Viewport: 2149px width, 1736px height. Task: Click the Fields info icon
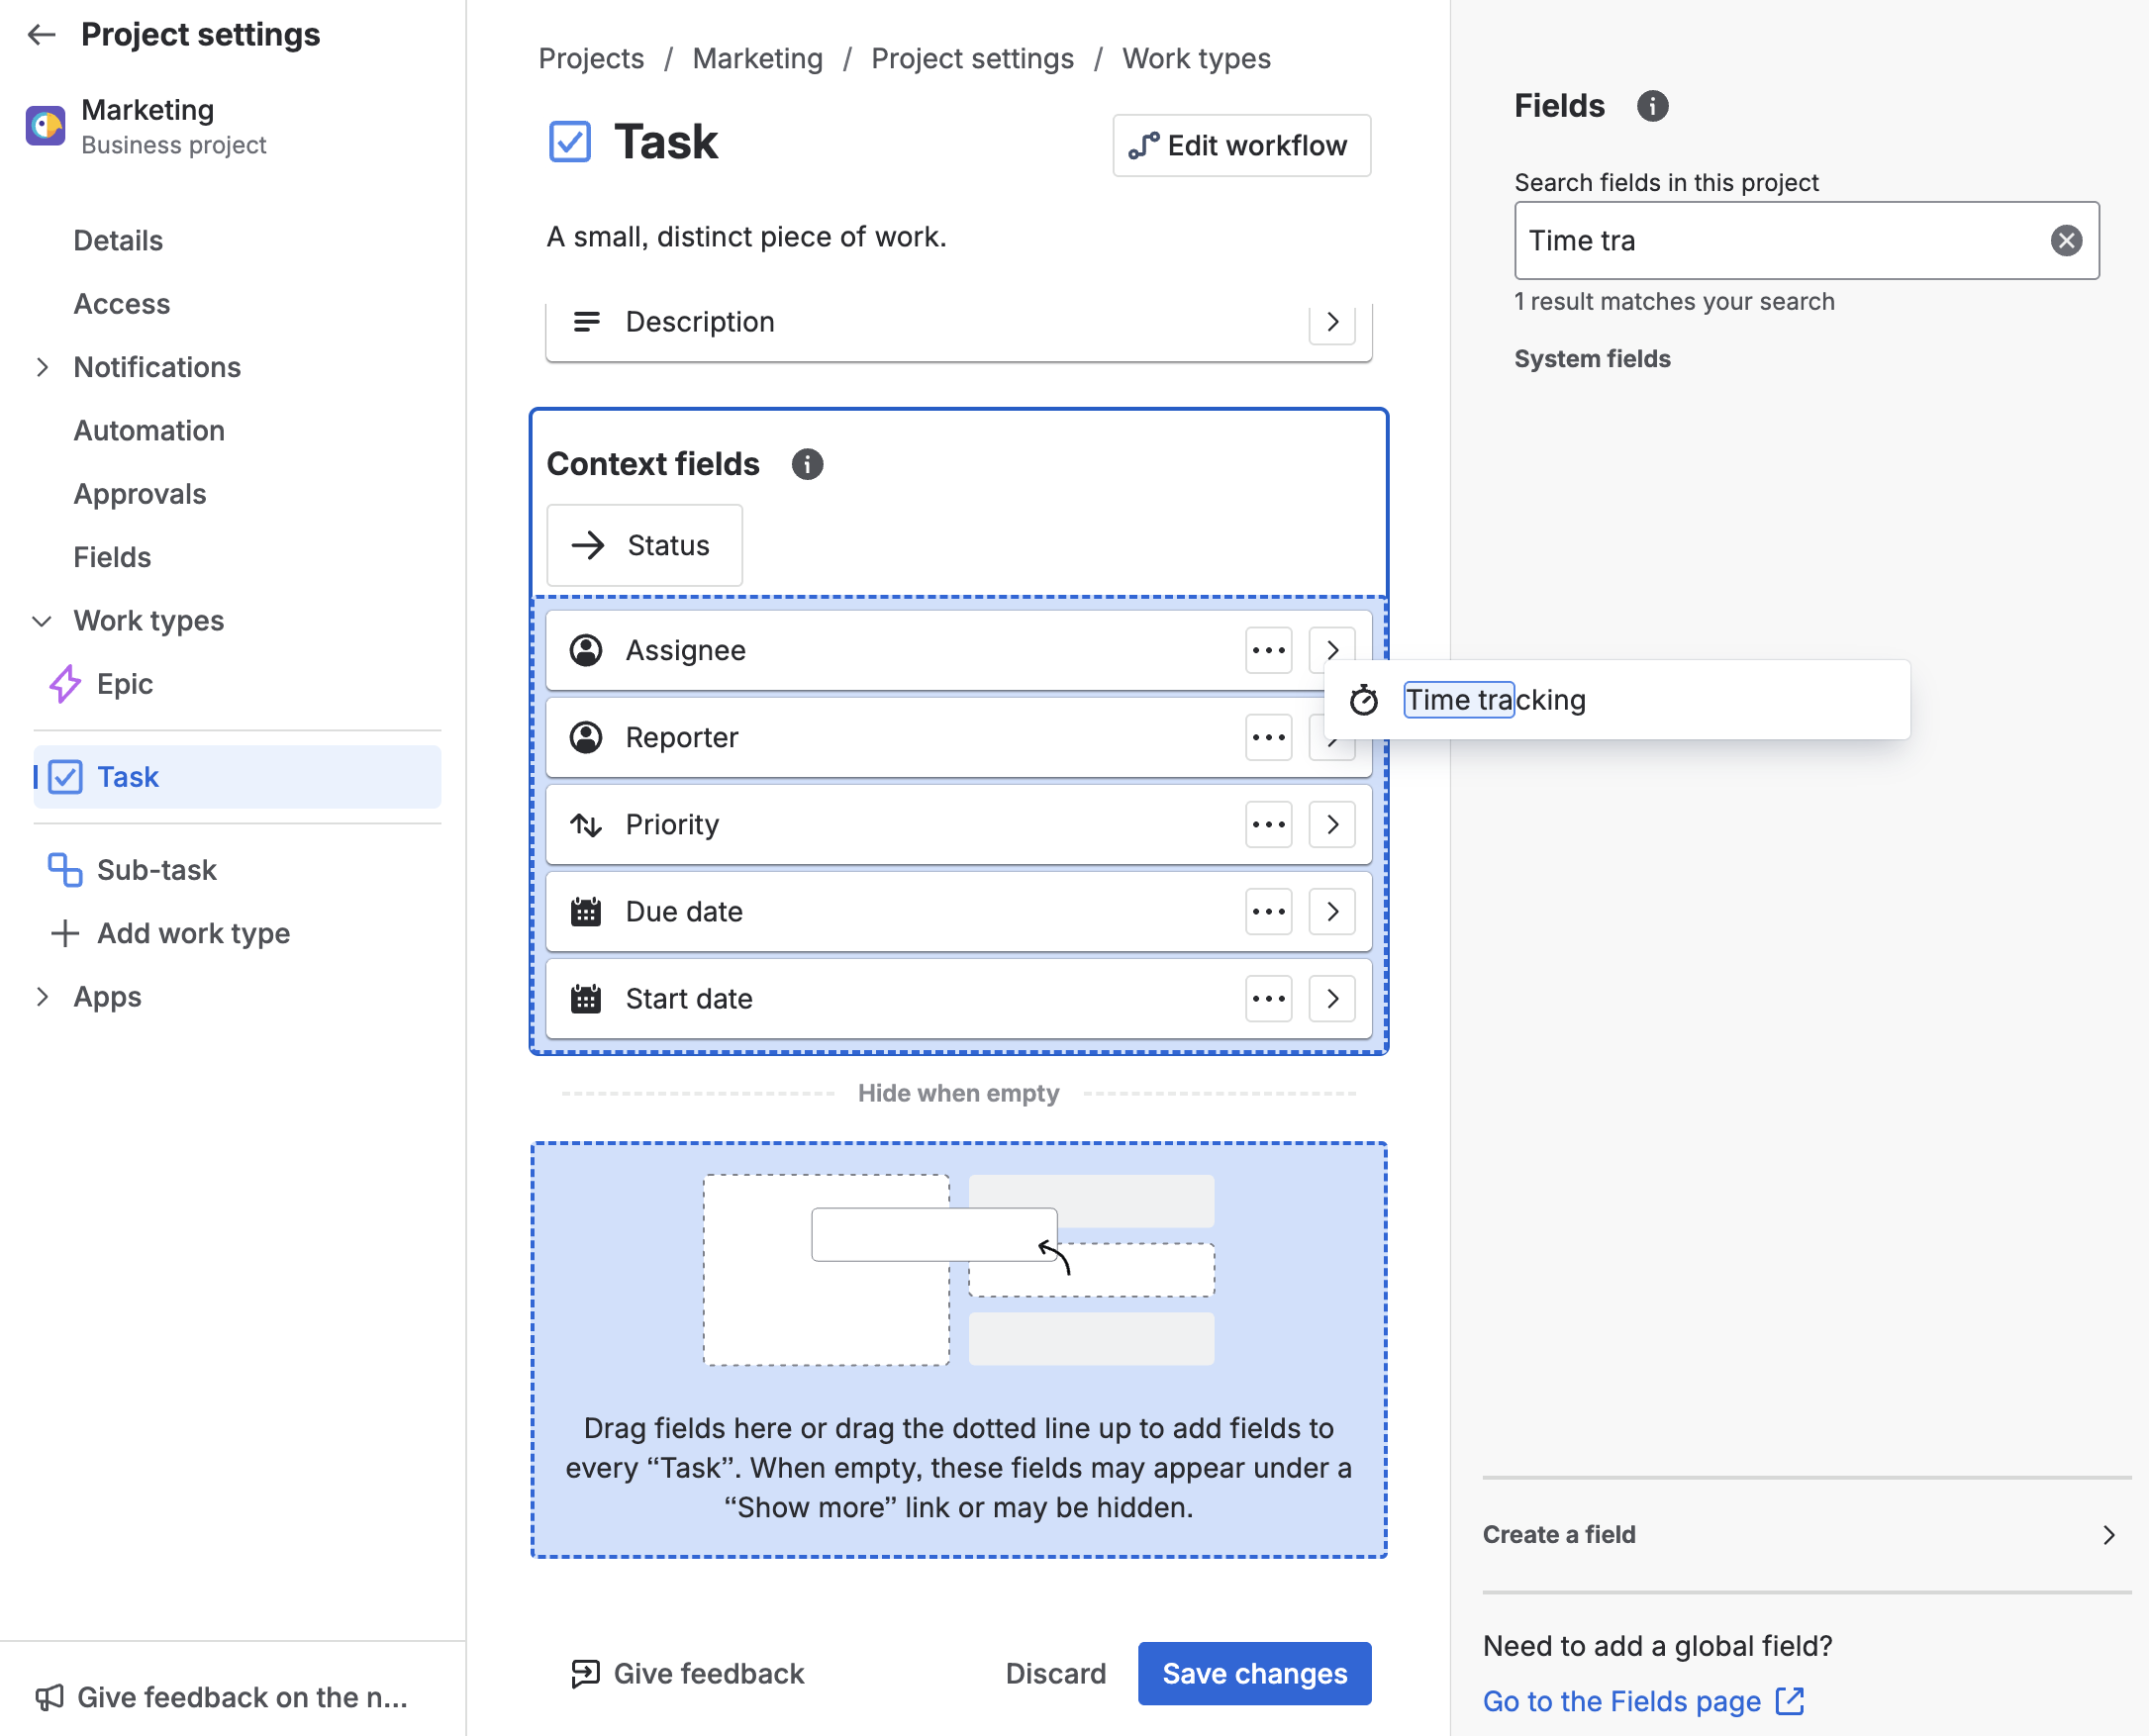tap(1652, 106)
